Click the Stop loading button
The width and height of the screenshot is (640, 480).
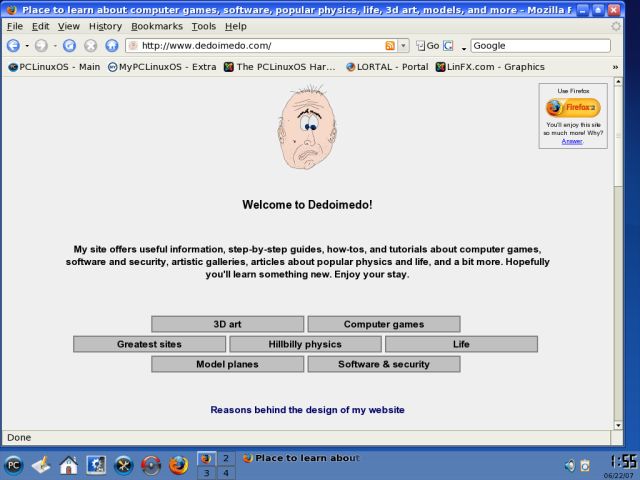coord(90,45)
